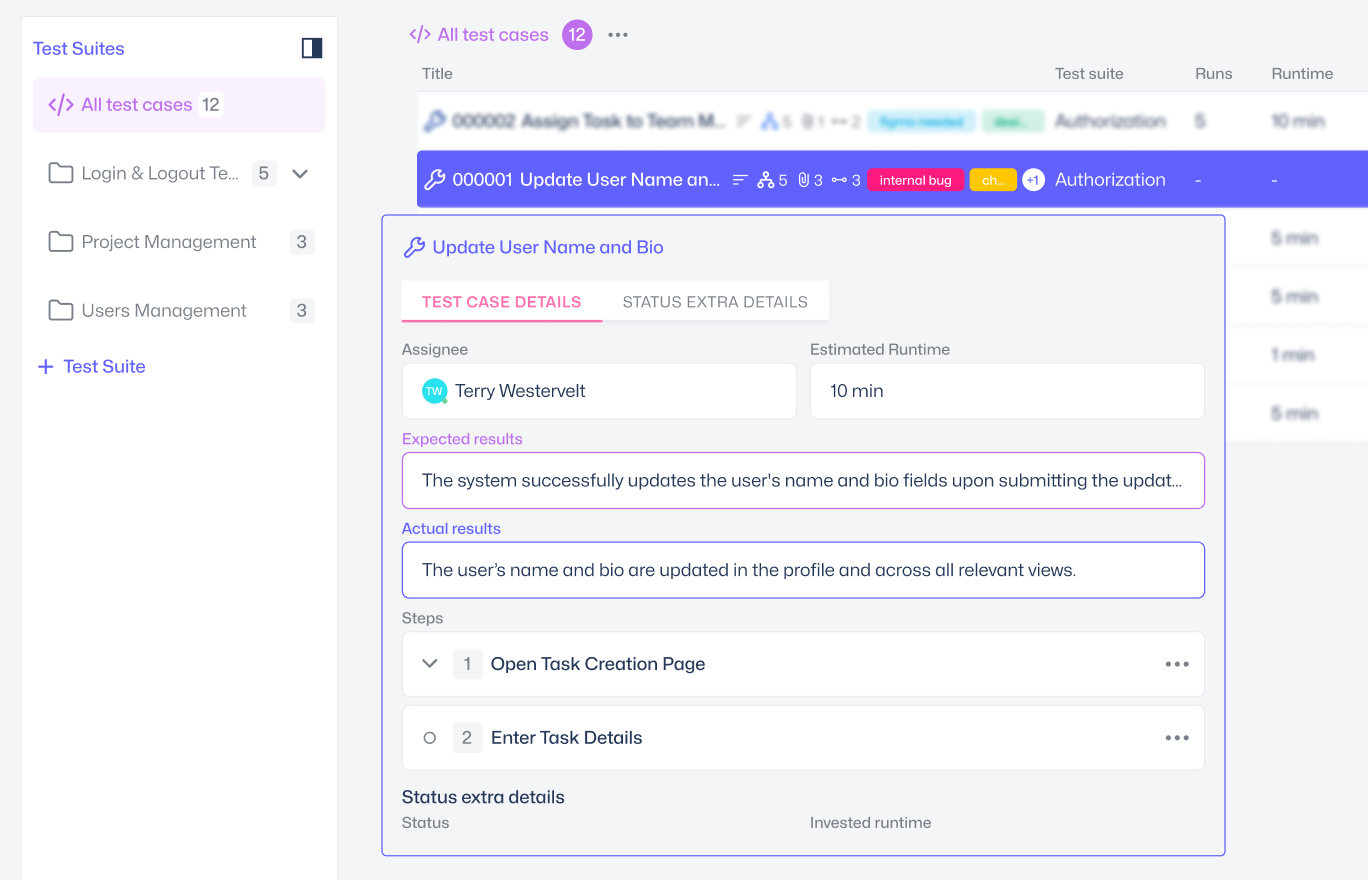Click the attachment paperclip icon in the 000001 row
Screen dimensions: 1368x880
tap(803, 180)
